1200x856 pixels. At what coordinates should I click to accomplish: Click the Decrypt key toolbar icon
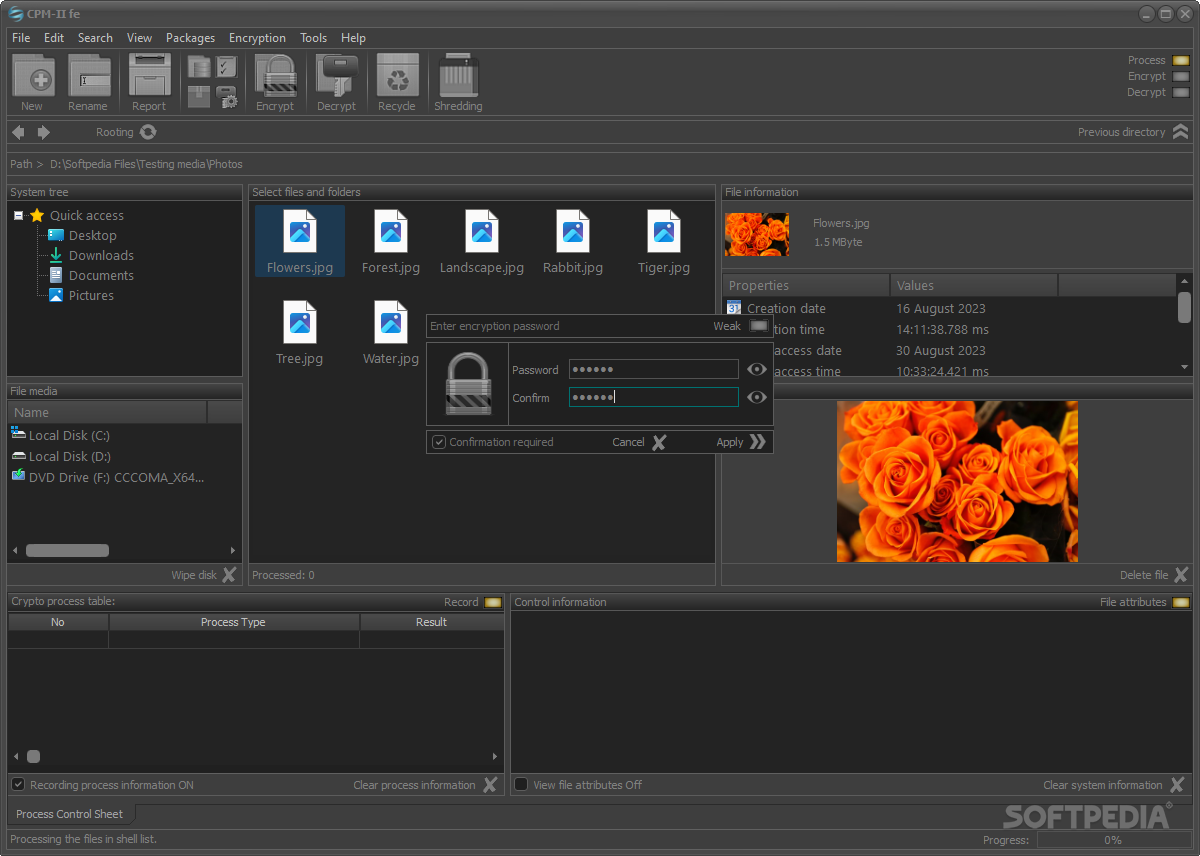click(x=336, y=76)
